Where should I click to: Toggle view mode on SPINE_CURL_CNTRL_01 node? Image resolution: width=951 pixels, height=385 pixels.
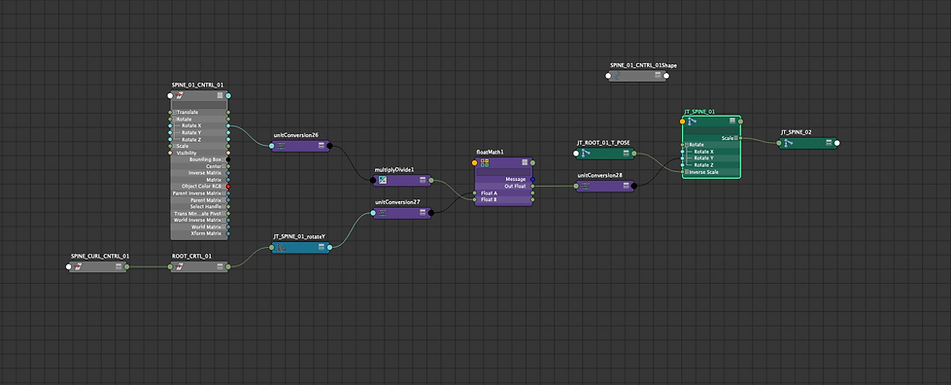pos(118,266)
